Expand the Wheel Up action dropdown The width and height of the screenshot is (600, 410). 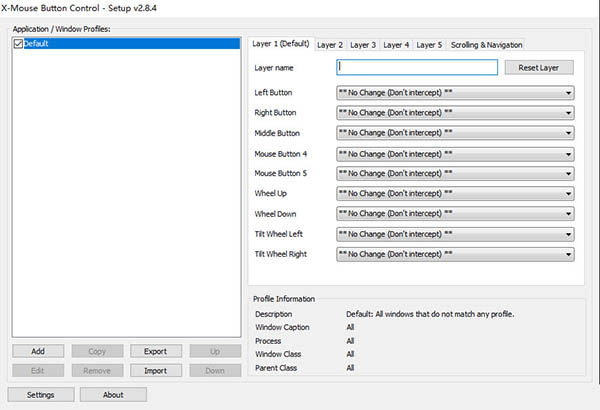coord(455,194)
